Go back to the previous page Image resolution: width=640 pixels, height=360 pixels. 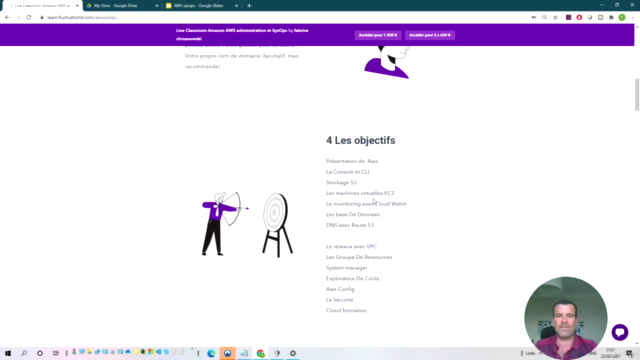click(7, 18)
